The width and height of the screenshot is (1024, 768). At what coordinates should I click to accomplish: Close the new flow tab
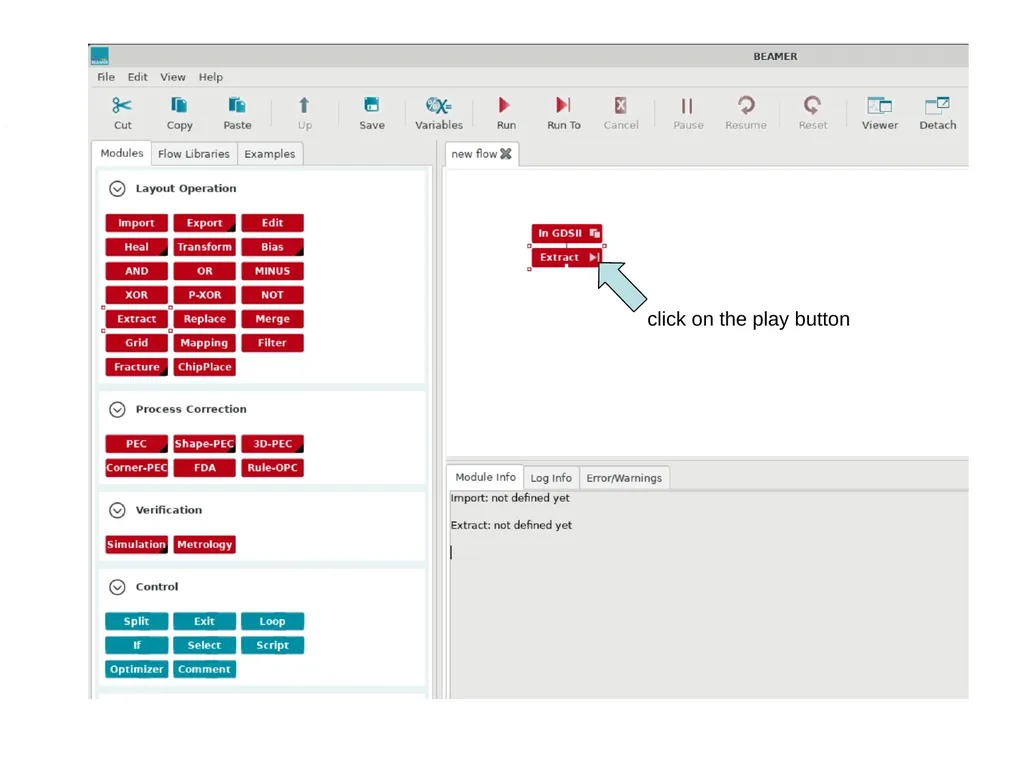coord(505,154)
